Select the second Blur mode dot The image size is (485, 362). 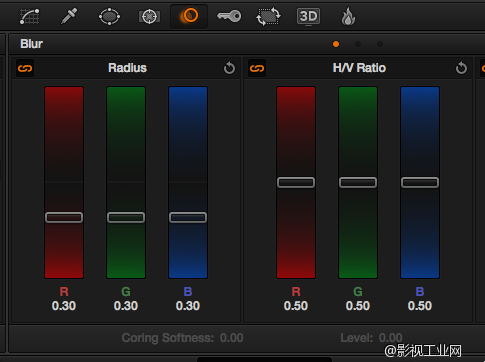(358, 44)
